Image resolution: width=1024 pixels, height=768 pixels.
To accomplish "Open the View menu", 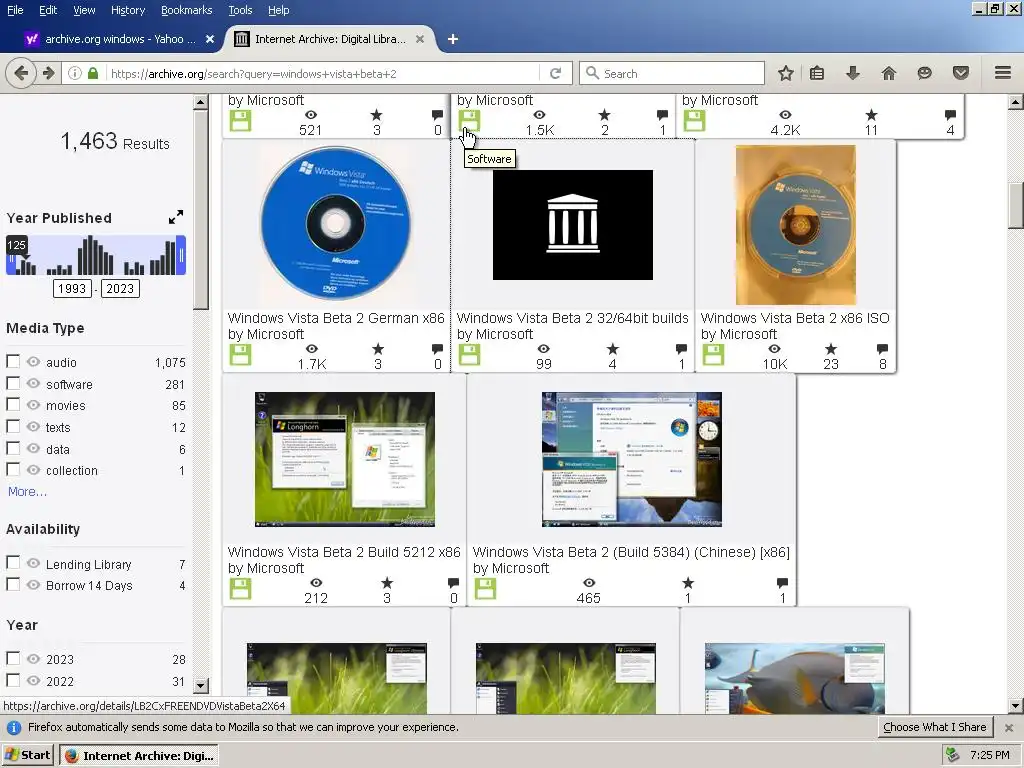I will click(84, 10).
